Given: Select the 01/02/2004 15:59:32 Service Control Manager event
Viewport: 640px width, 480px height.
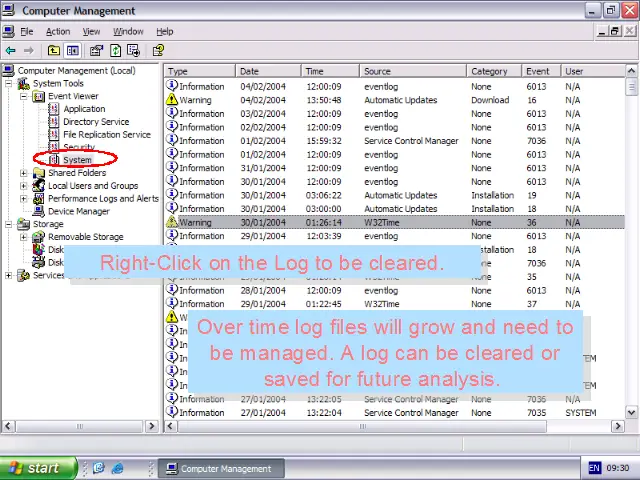Looking at the screenshot, I should [x=395, y=141].
